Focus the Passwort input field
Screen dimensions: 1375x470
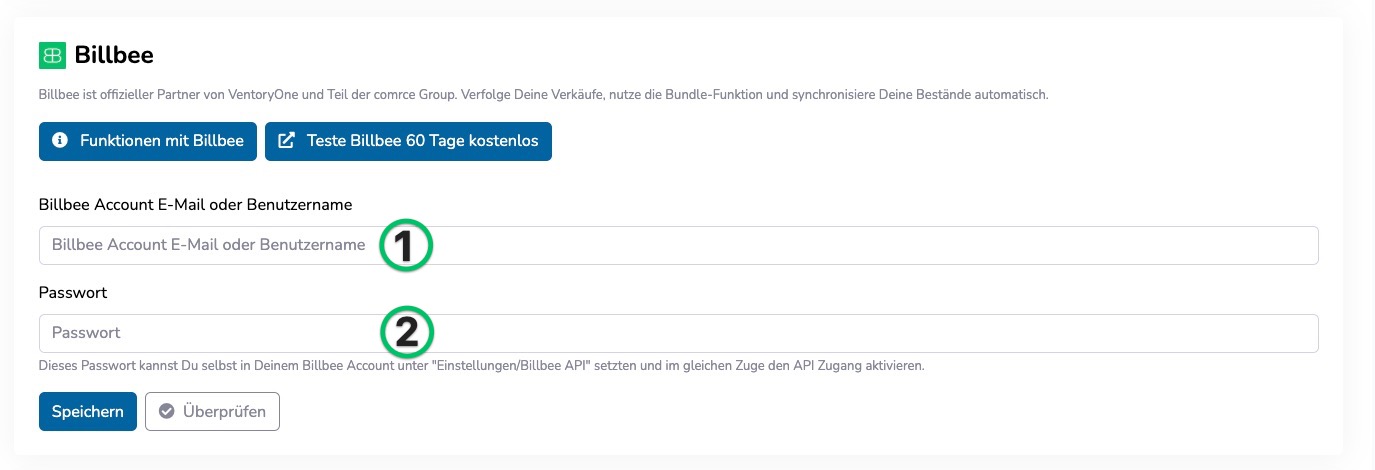click(678, 333)
